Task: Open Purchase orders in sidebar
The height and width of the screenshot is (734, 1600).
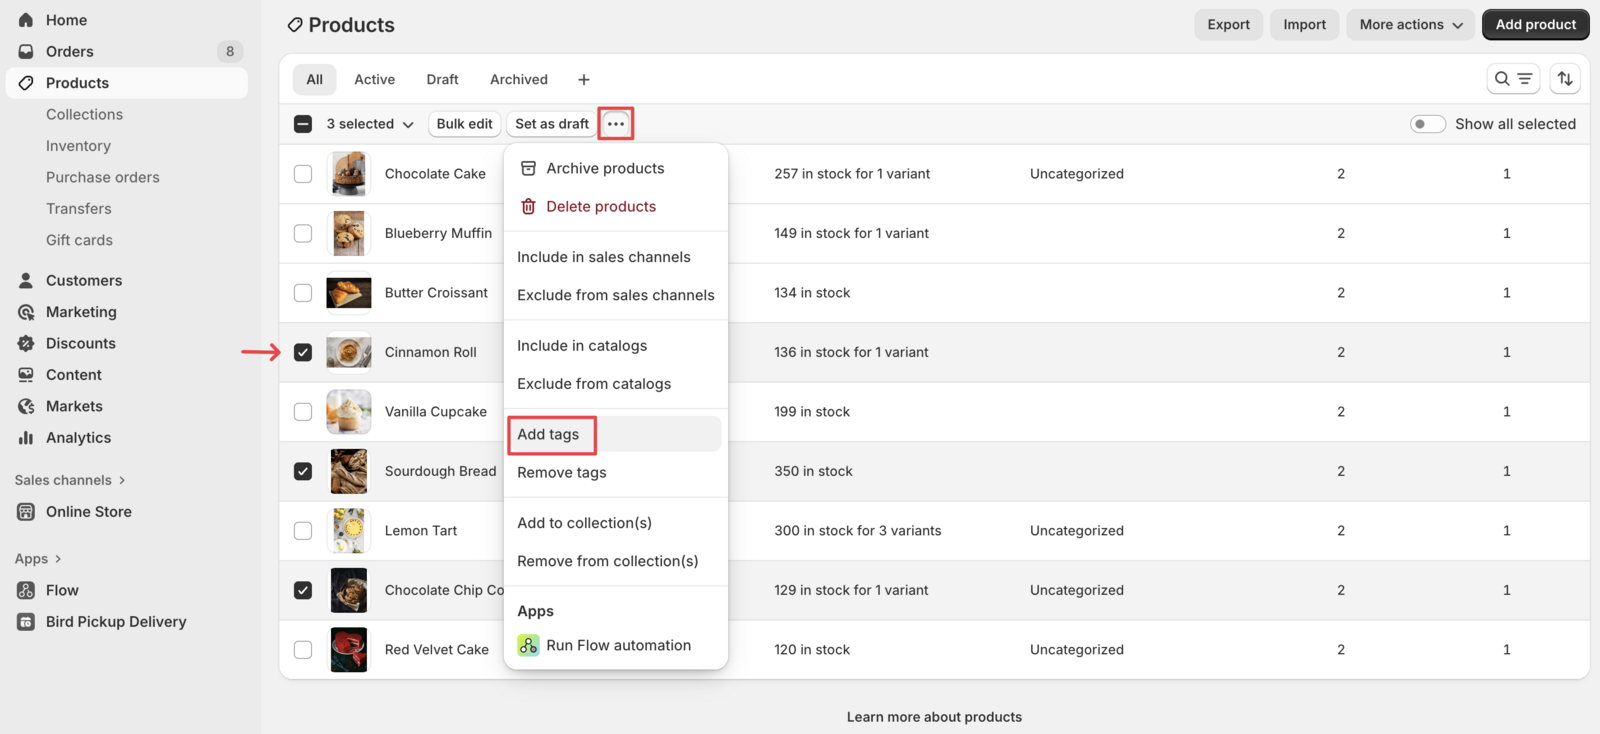Action: (102, 178)
